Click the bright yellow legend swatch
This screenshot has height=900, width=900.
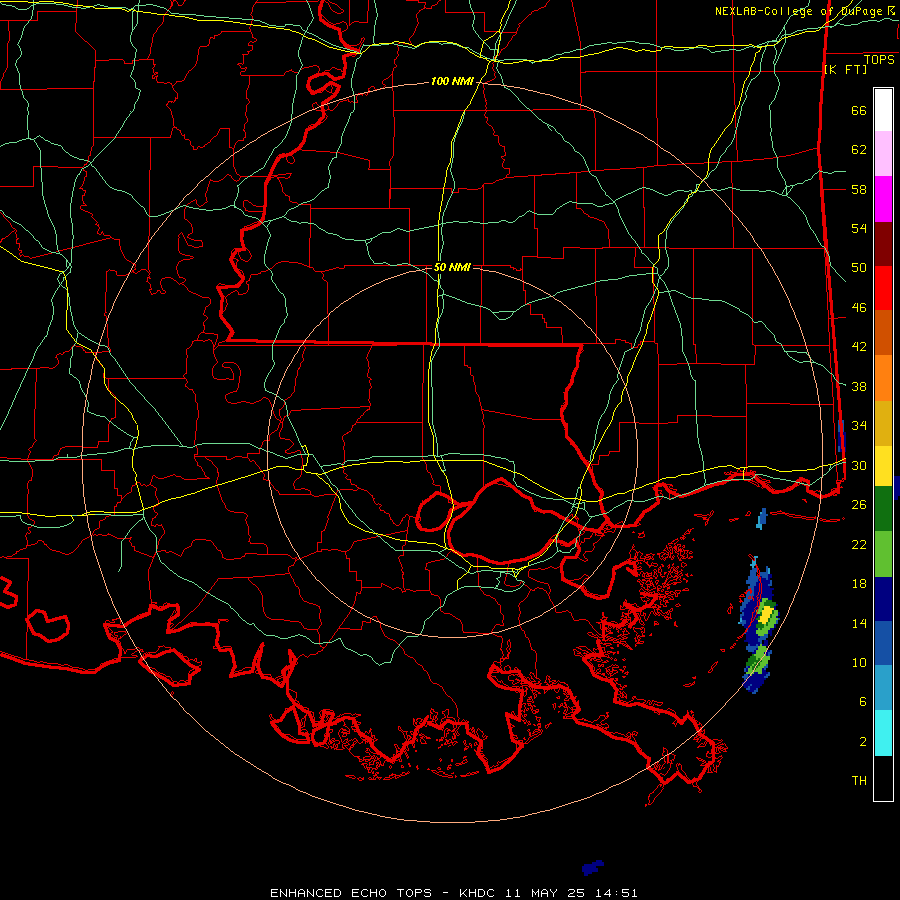pyautogui.click(x=883, y=466)
